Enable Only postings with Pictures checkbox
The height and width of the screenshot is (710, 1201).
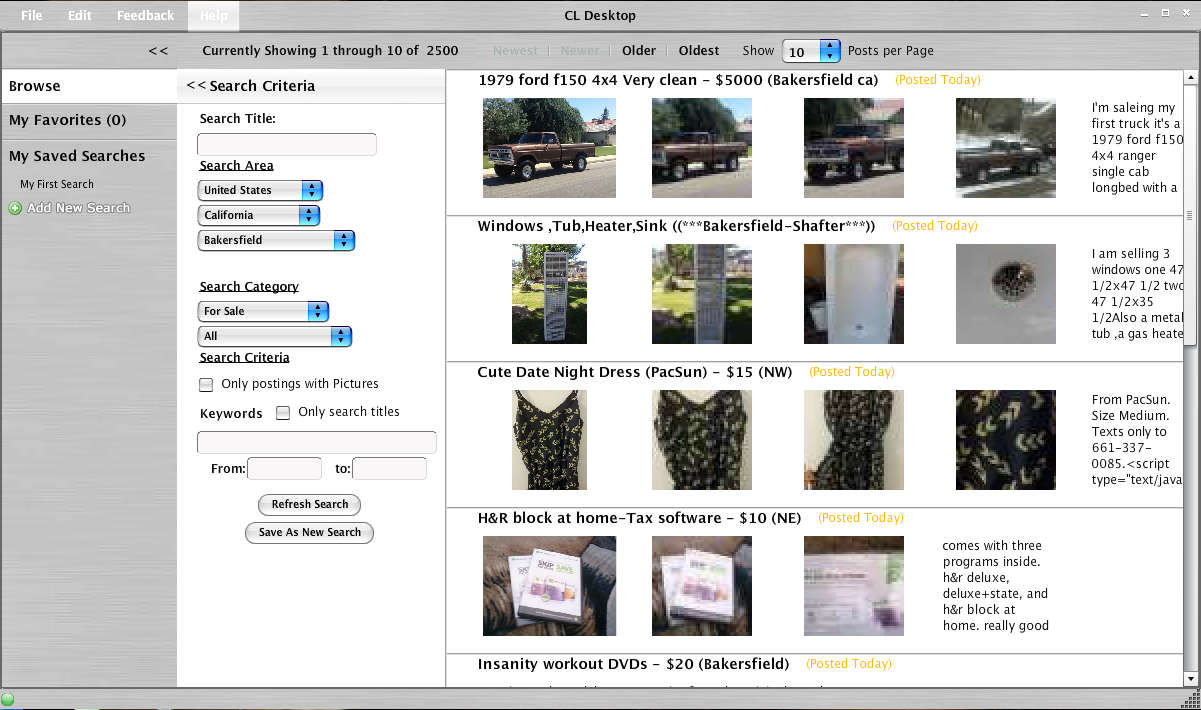click(x=207, y=384)
